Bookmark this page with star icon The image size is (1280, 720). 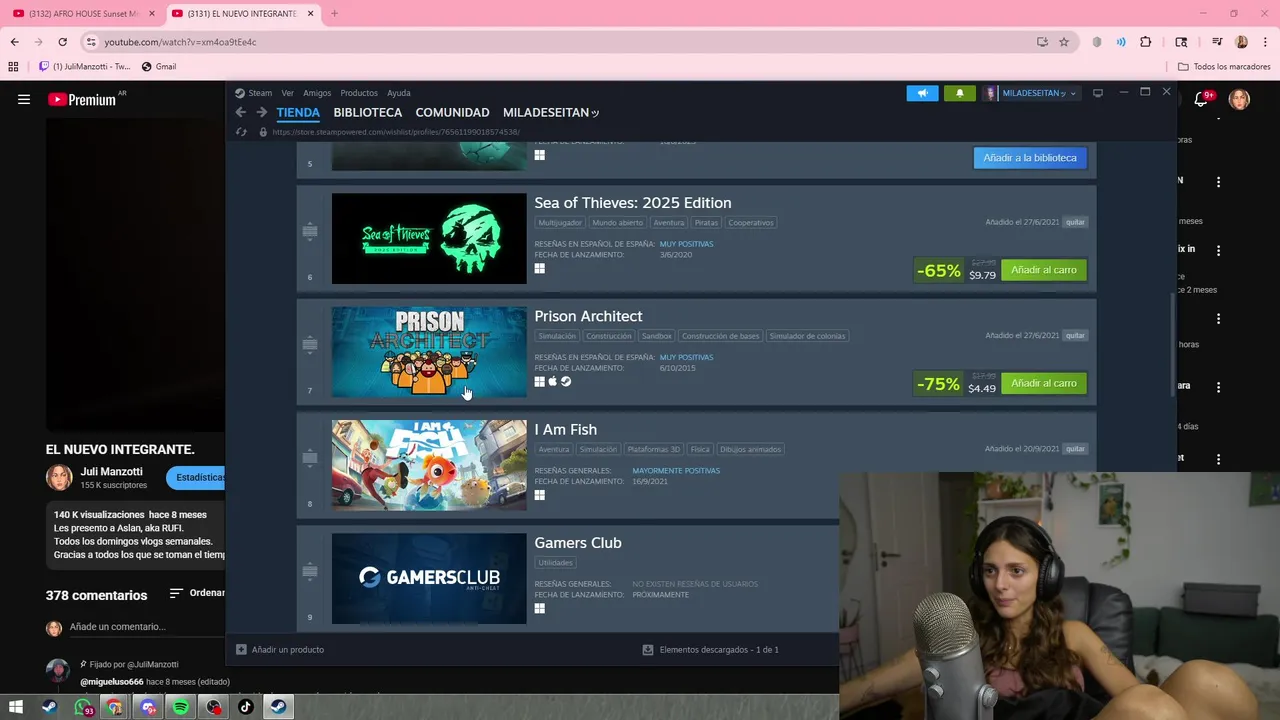[1064, 42]
